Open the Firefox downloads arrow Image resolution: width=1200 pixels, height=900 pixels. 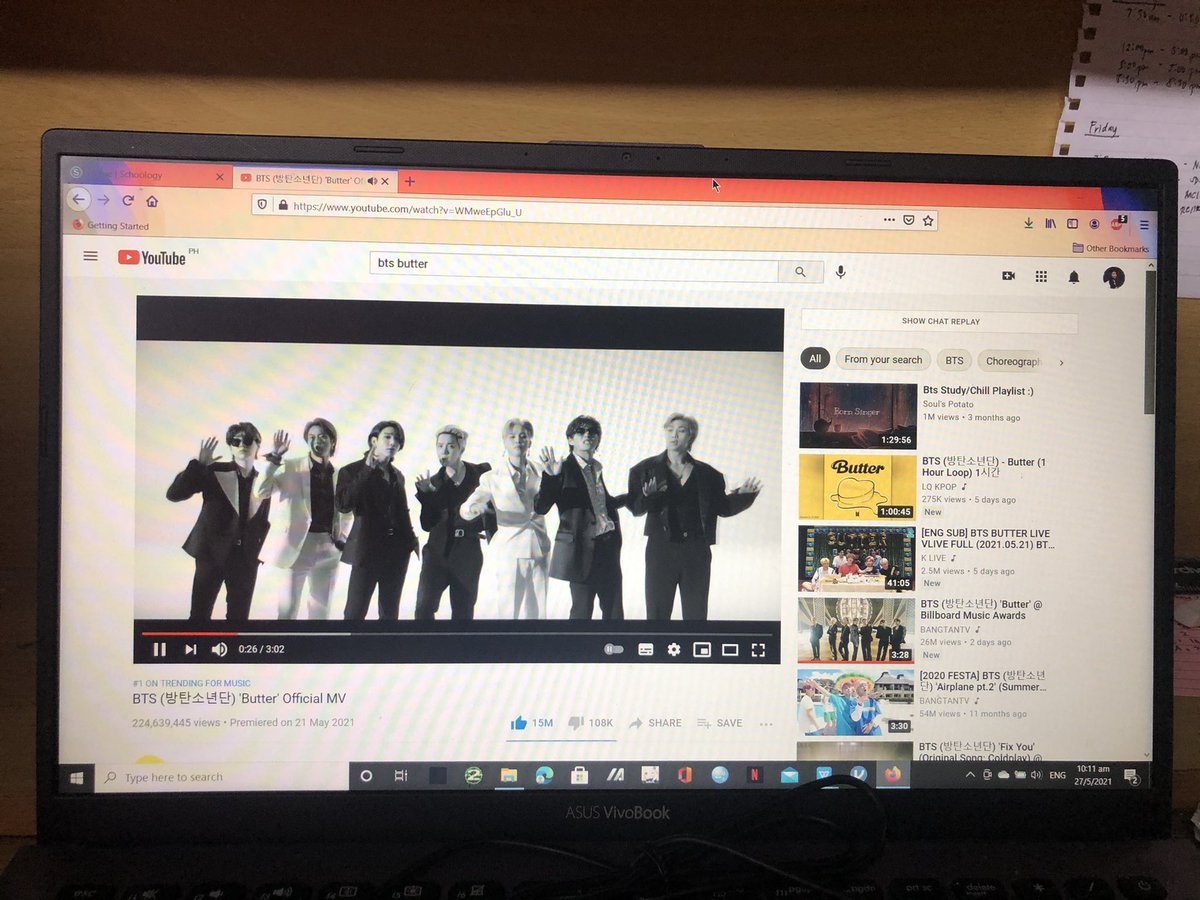(1028, 223)
